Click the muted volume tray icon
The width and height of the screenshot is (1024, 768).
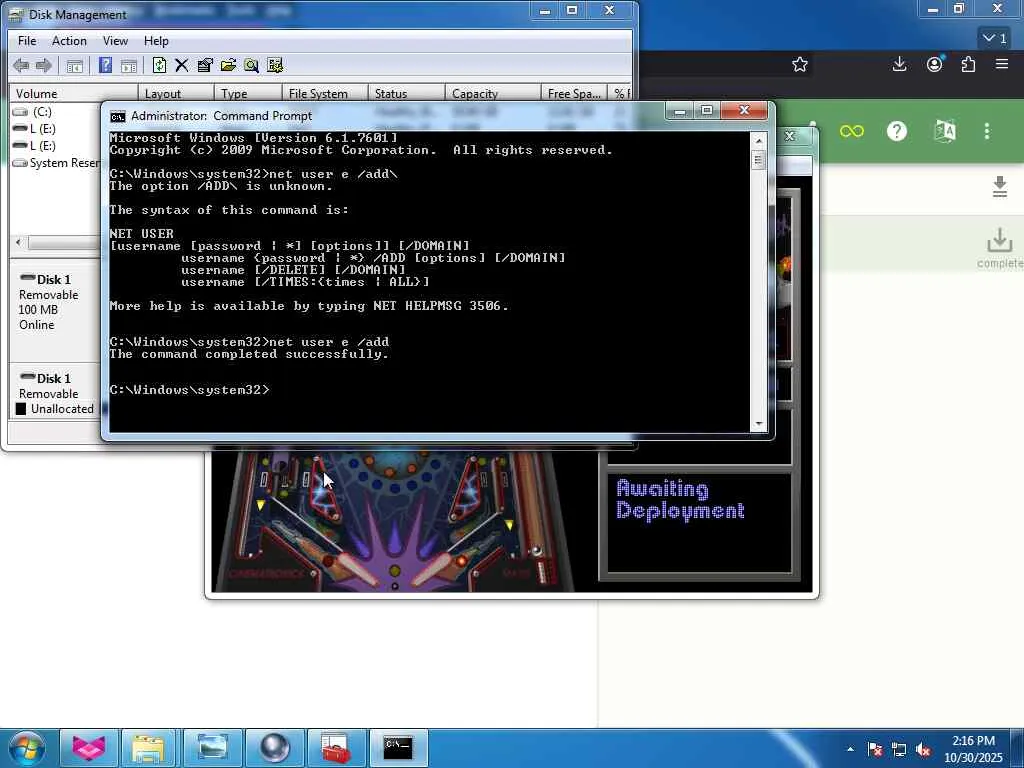pos(923,750)
